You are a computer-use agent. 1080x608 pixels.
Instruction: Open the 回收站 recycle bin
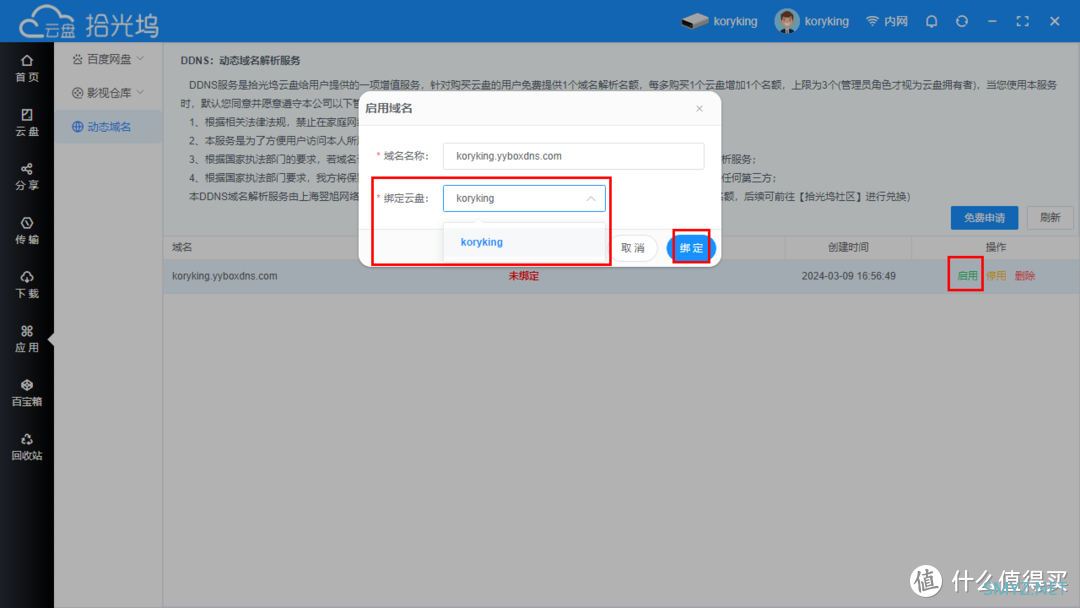pyautogui.click(x=26, y=447)
